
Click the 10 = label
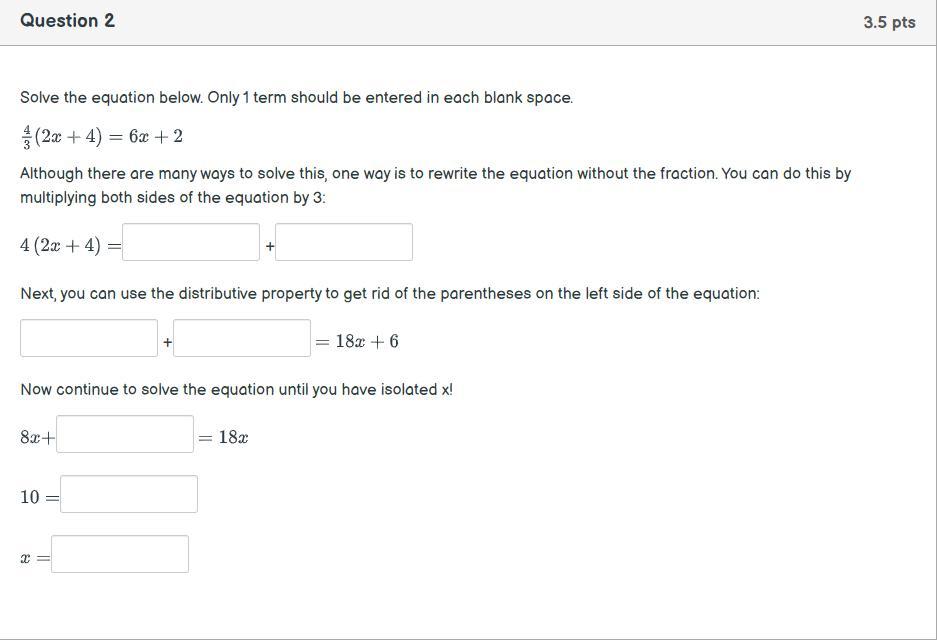pos(39,498)
